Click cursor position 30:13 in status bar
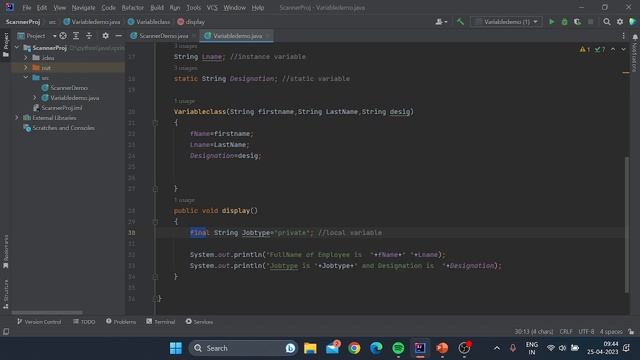The width and height of the screenshot is (640, 360). point(534,331)
